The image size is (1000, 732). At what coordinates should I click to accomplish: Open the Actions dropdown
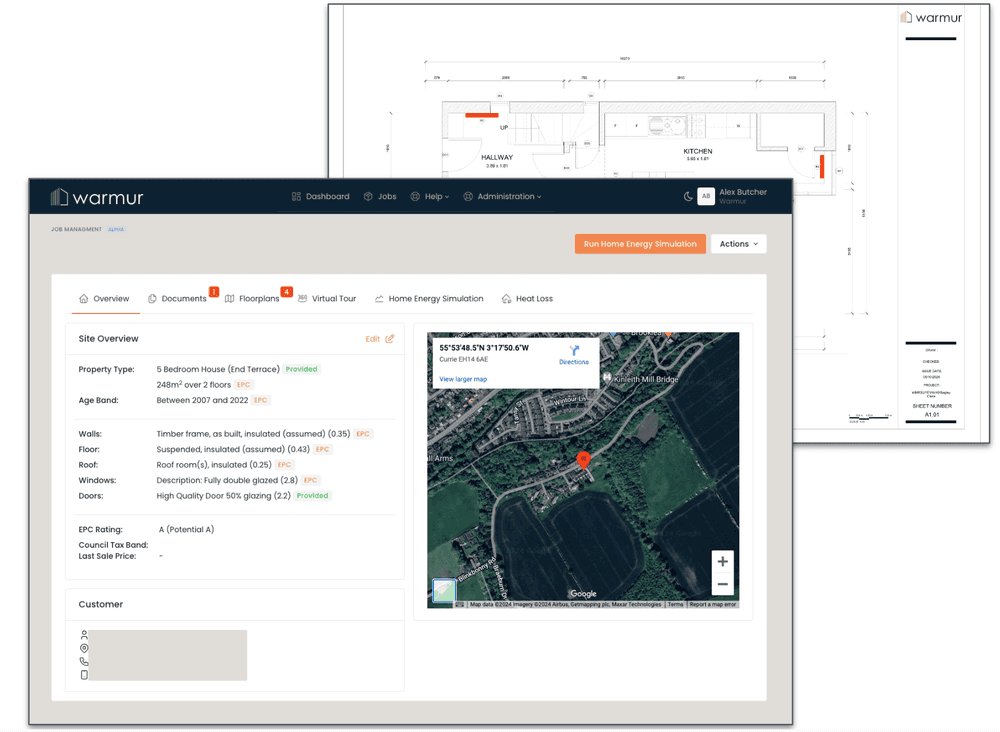coord(738,244)
